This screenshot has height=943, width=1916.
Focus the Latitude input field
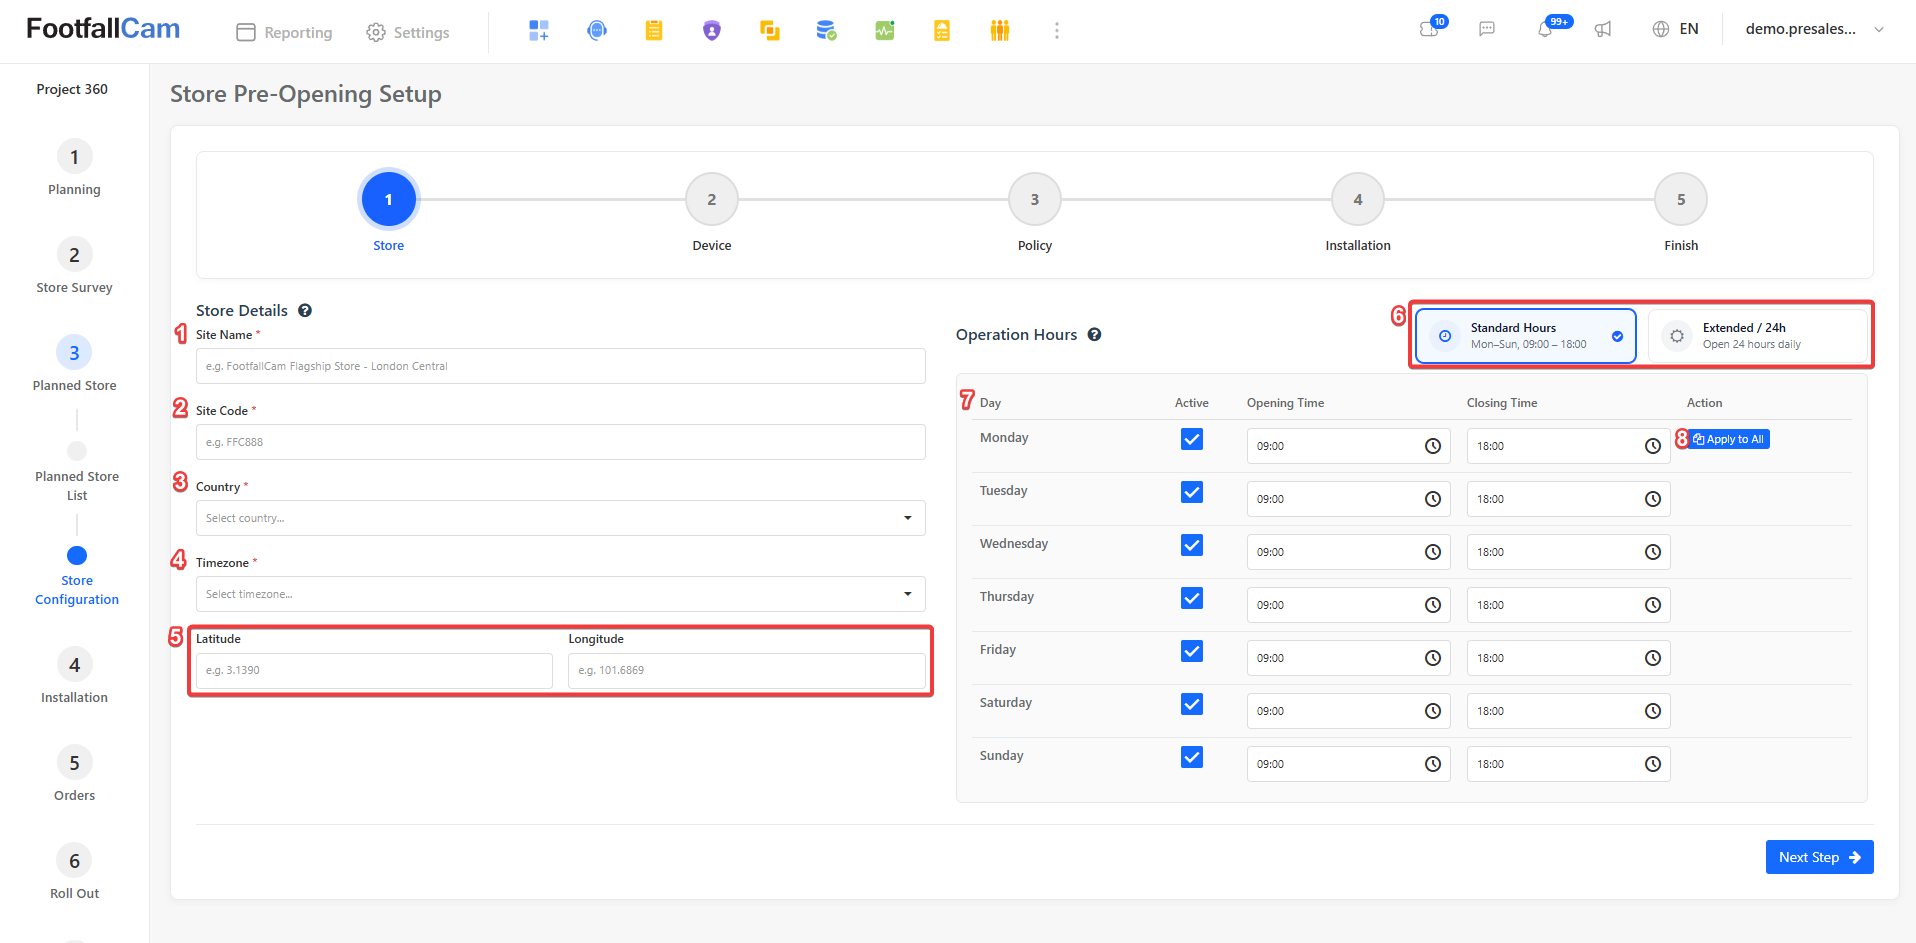click(x=374, y=670)
